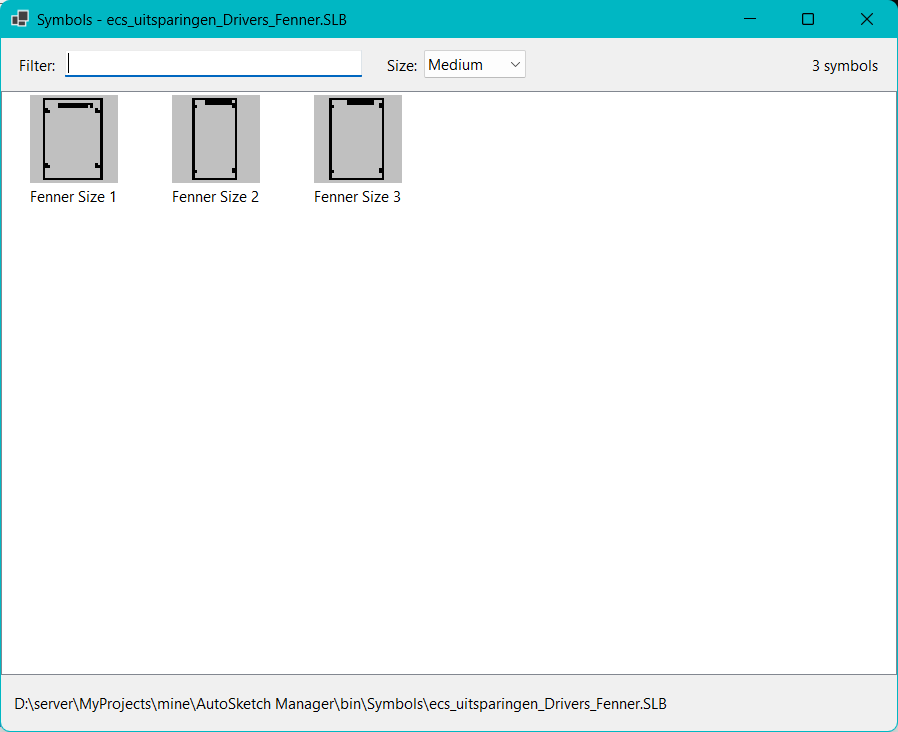Open the Size dropdown showing Medium
The width and height of the screenshot is (898, 732).
click(x=475, y=64)
